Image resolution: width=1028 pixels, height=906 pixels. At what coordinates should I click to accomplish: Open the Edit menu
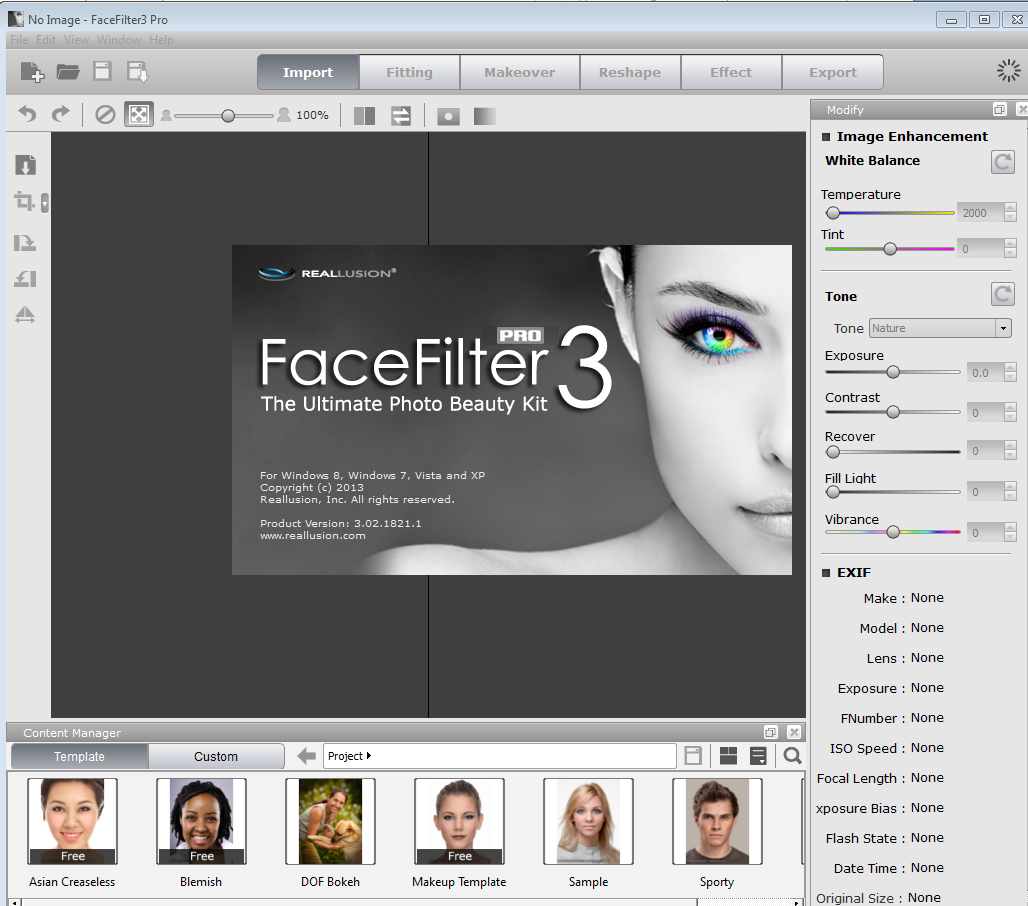[x=46, y=40]
